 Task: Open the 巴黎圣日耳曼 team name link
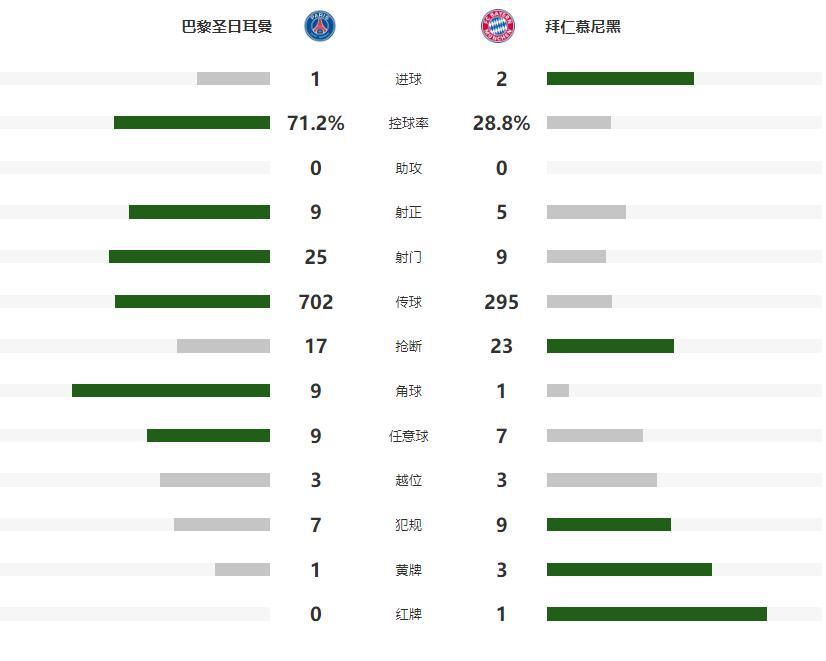[227, 27]
